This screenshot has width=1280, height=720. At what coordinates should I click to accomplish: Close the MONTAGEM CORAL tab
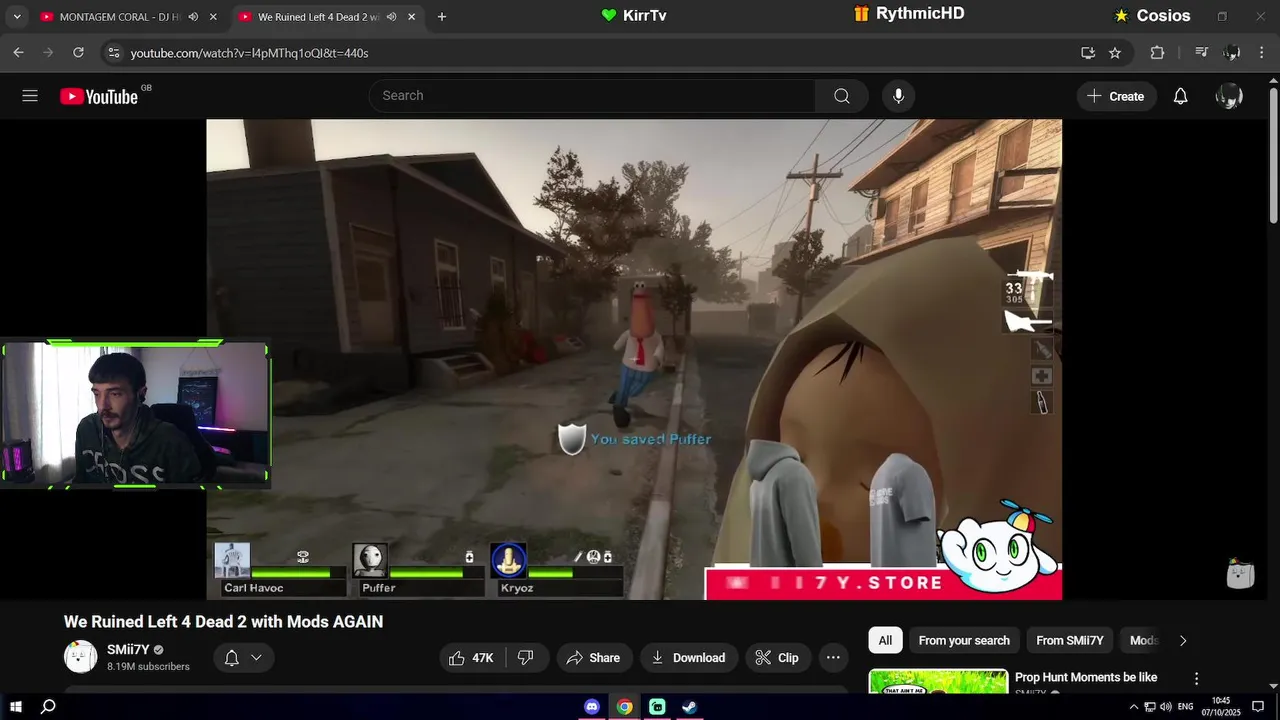click(x=213, y=17)
